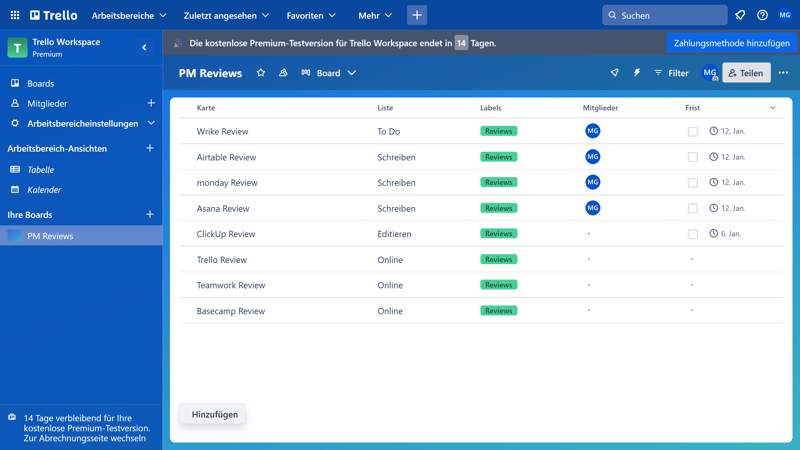
Task: Open the Kalender workspace view
Action: coord(44,190)
